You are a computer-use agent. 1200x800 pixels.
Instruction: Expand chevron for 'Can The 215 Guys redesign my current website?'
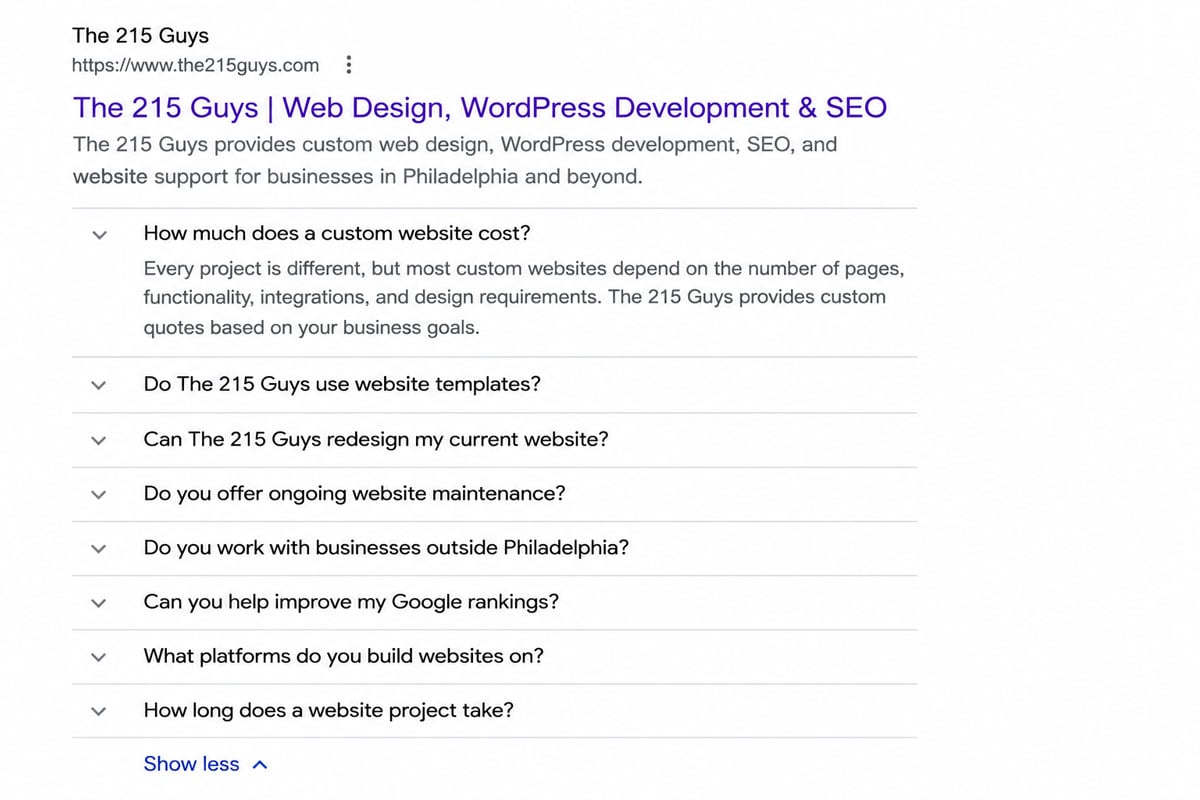pos(98,440)
